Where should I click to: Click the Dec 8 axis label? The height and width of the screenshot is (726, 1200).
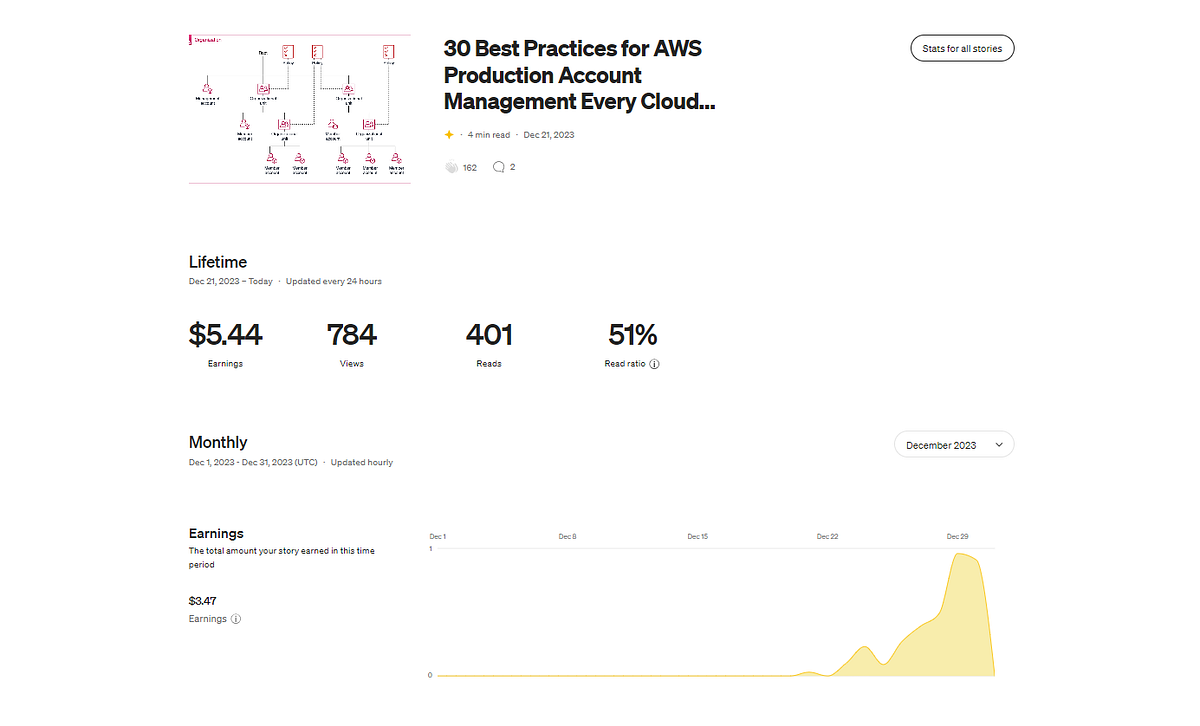(567, 537)
